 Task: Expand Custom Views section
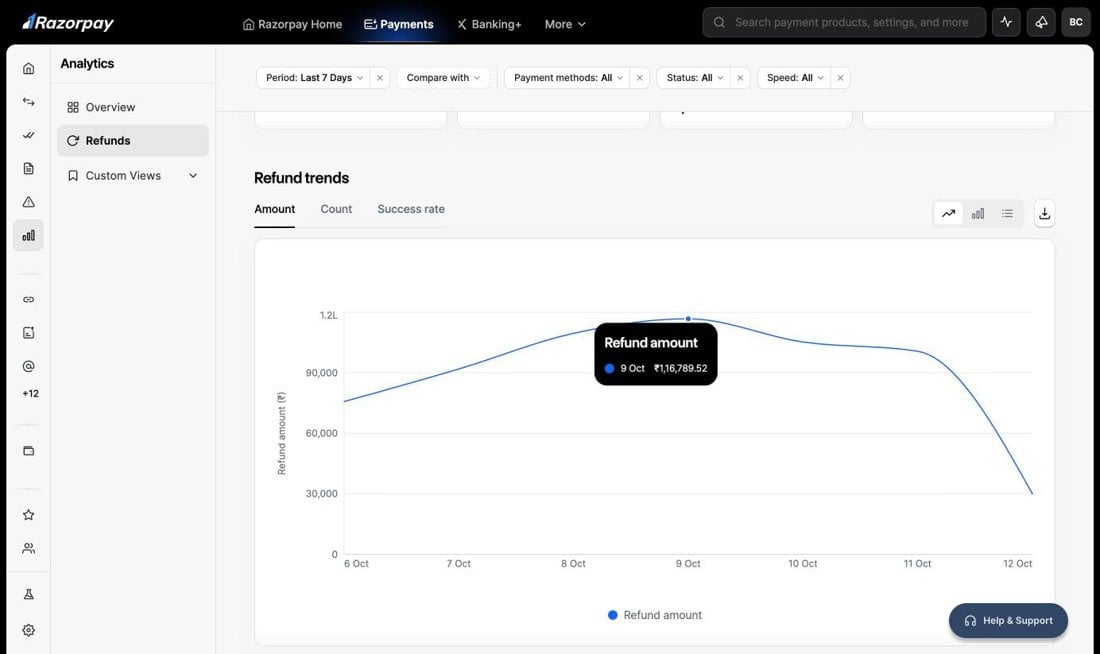pos(133,175)
